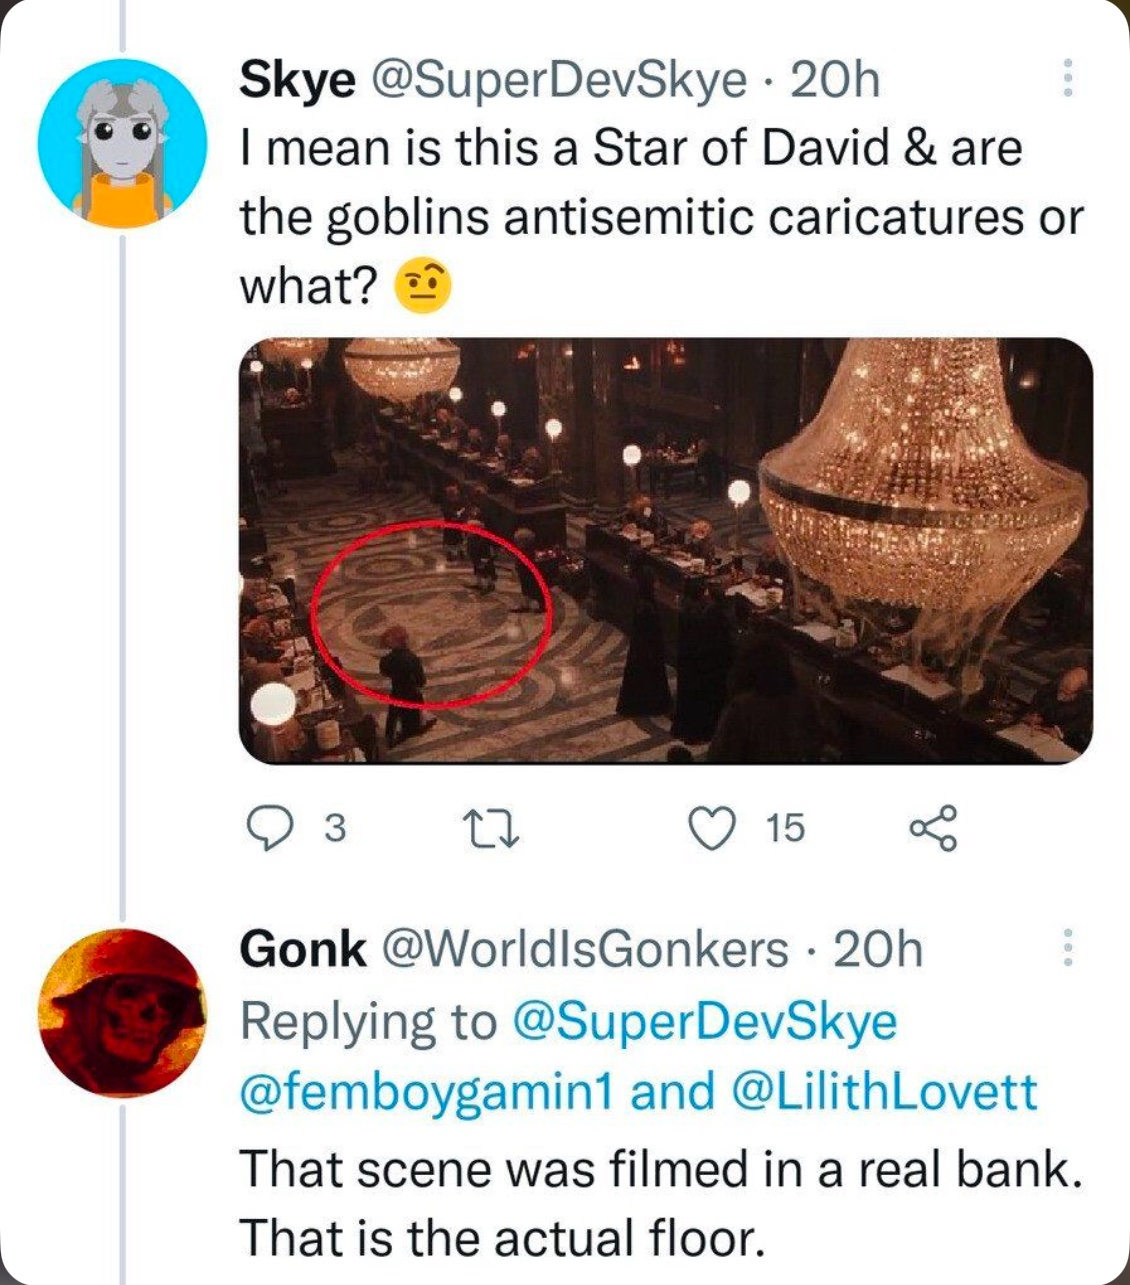Open Gonk's skull helmet avatar
This screenshot has height=1285, width=1130.
[x=122, y=1012]
